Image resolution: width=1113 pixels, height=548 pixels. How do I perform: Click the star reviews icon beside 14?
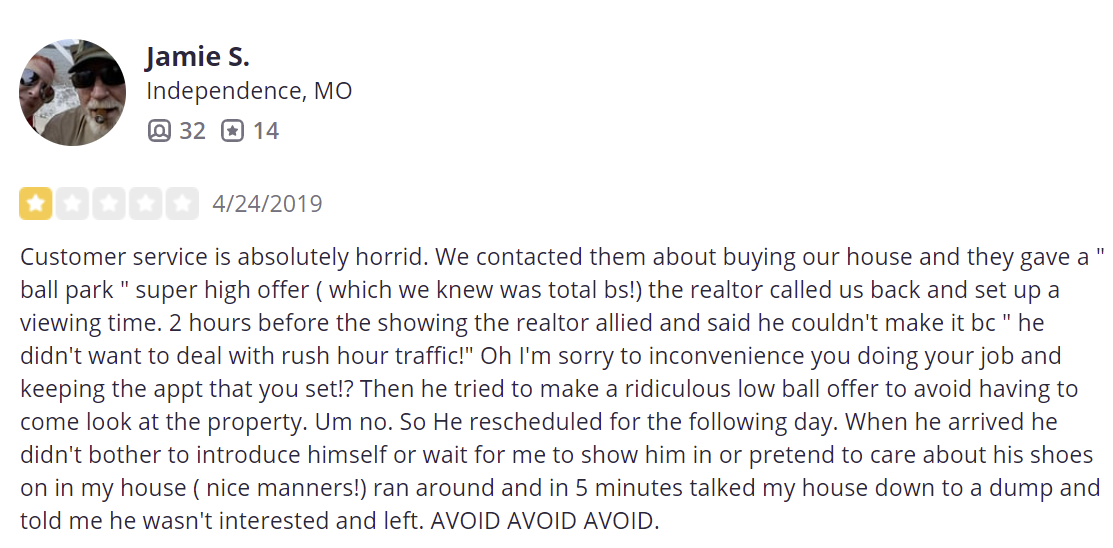(232, 131)
